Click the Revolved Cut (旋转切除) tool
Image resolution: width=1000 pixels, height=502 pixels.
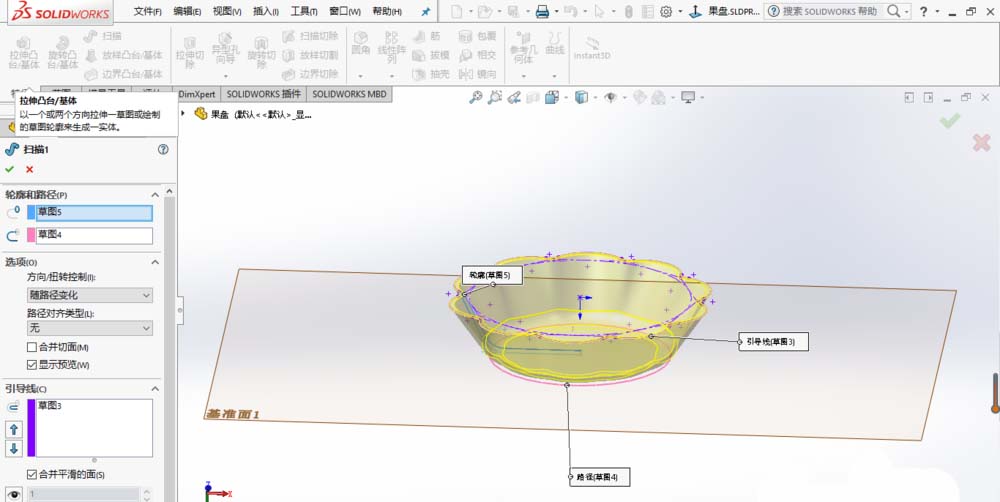[261, 52]
